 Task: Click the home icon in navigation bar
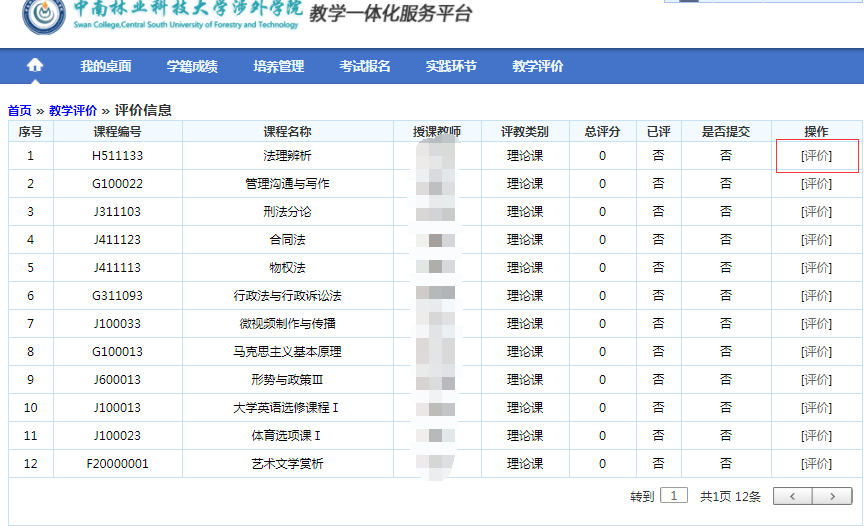click(x=35, y=66)
